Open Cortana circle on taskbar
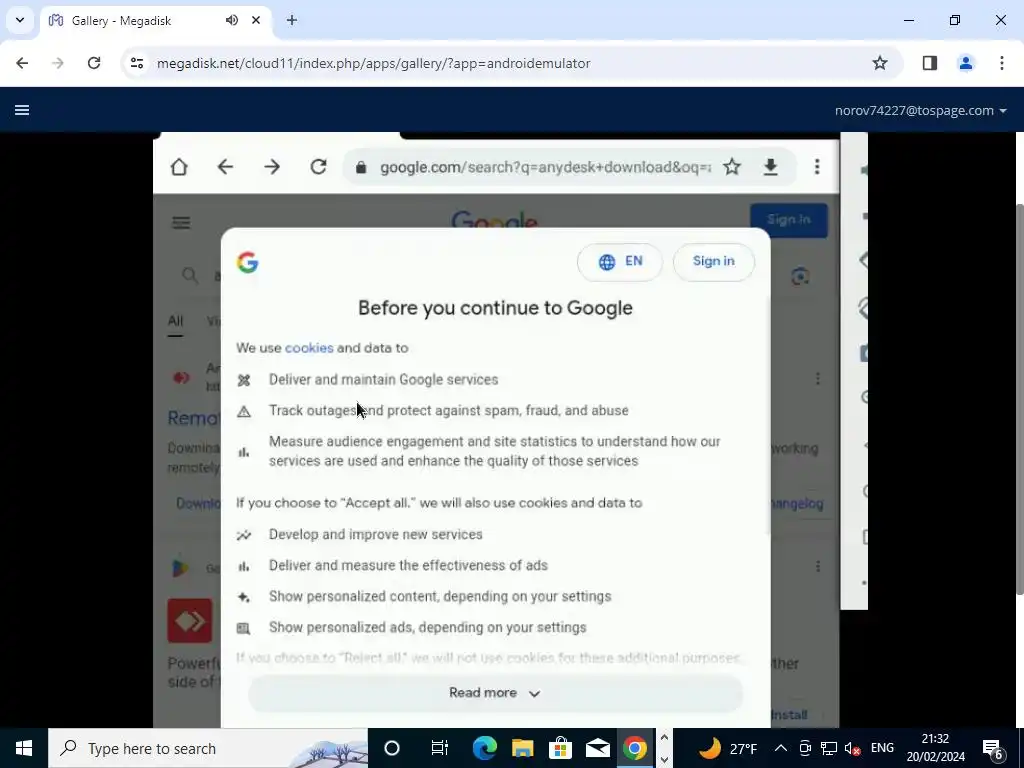 pos(391,748)
